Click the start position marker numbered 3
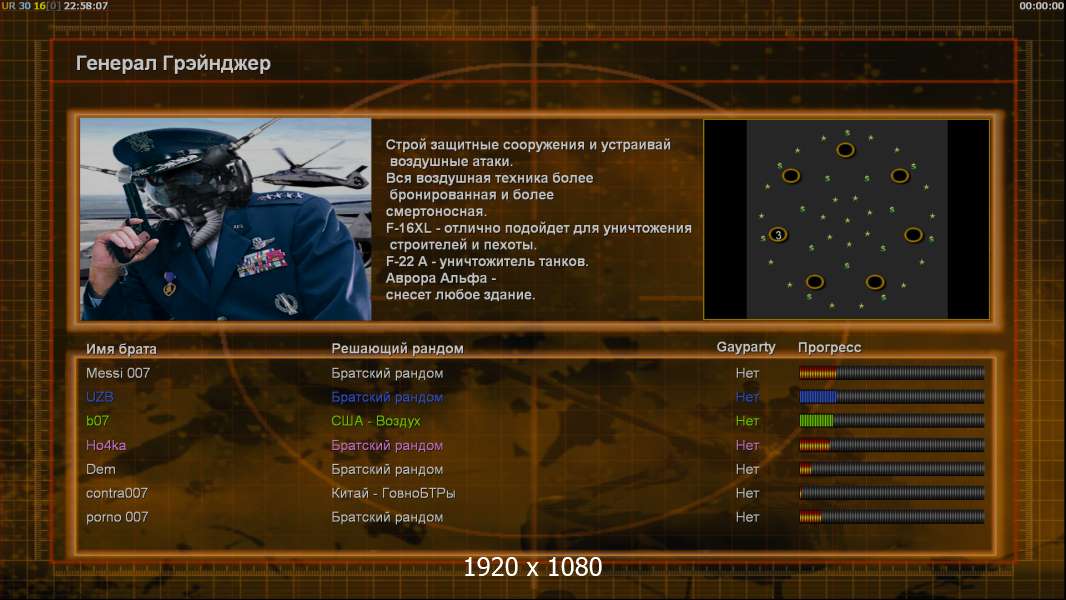 778,235
